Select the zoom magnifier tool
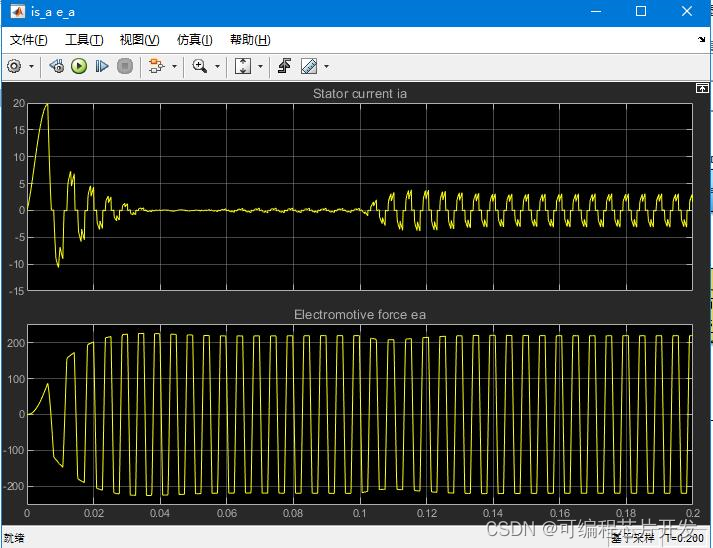713x548 pixels. click(199, 66)
